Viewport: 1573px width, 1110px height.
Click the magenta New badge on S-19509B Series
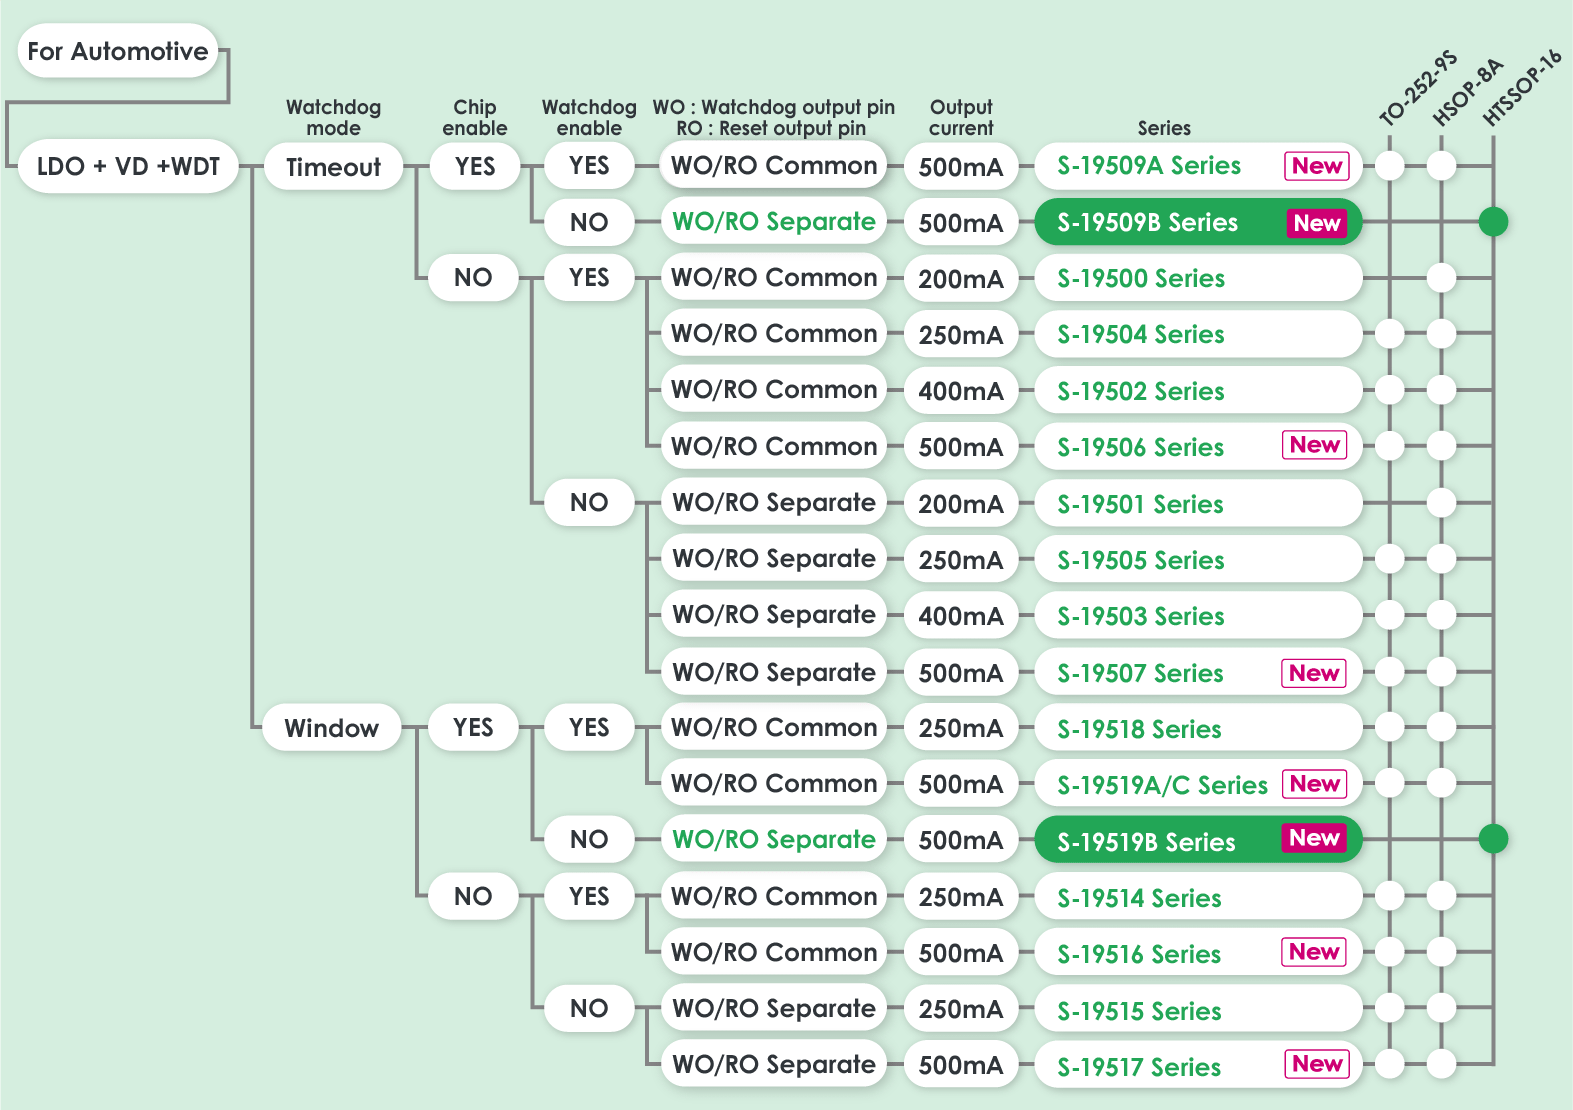(1316, 223)
